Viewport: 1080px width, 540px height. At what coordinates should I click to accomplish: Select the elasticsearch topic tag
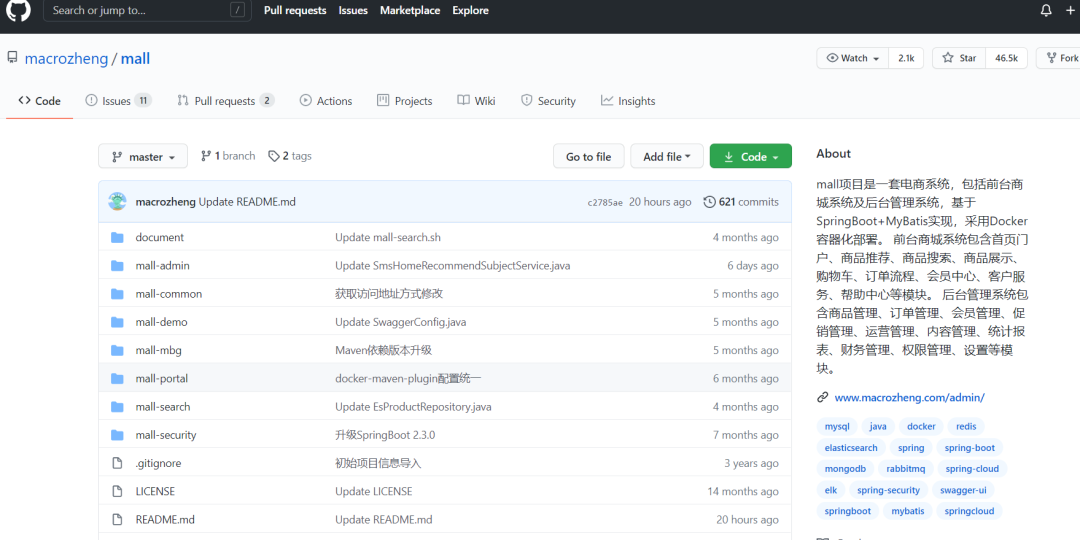(x=851, y=448)
